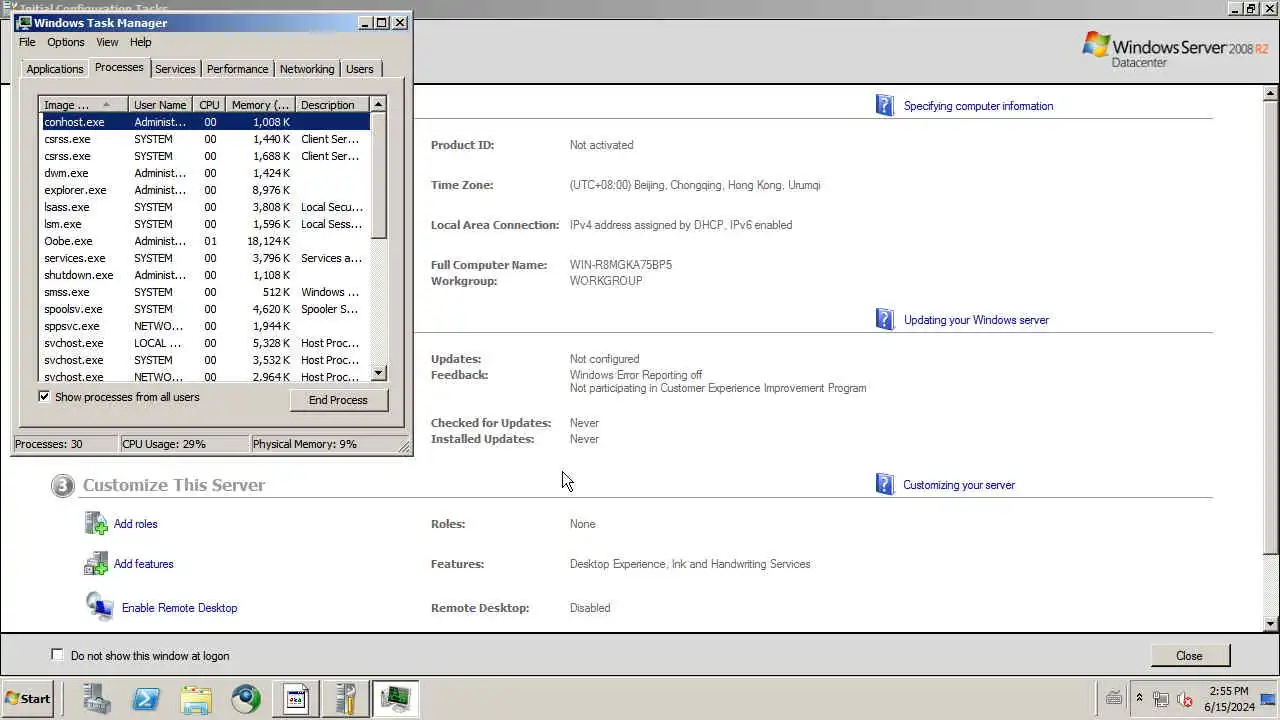Image resolution: width=1280 pixels, height=720 pixels.
Task: Switch to the Applications tab
Action: click(55, 69)
